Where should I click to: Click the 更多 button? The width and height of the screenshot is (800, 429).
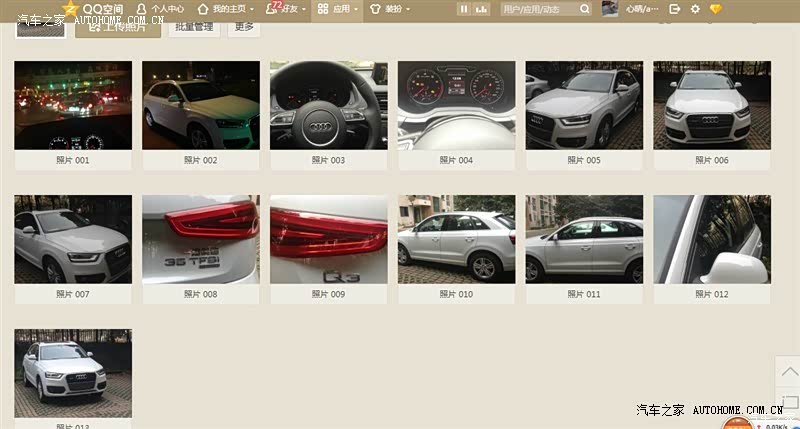click(244, 26)
